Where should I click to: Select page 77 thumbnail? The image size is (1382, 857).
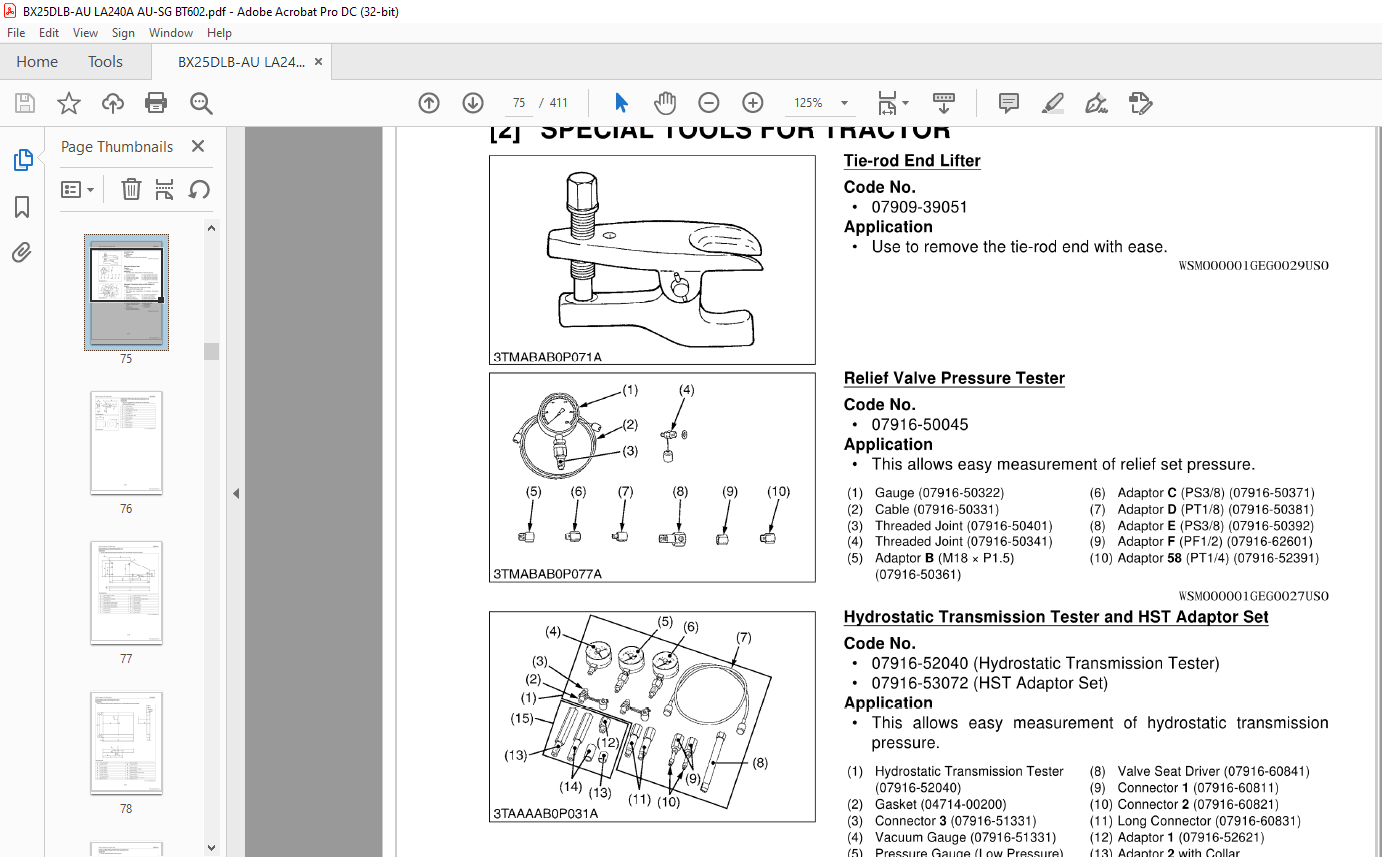click(x=126, y=592)
